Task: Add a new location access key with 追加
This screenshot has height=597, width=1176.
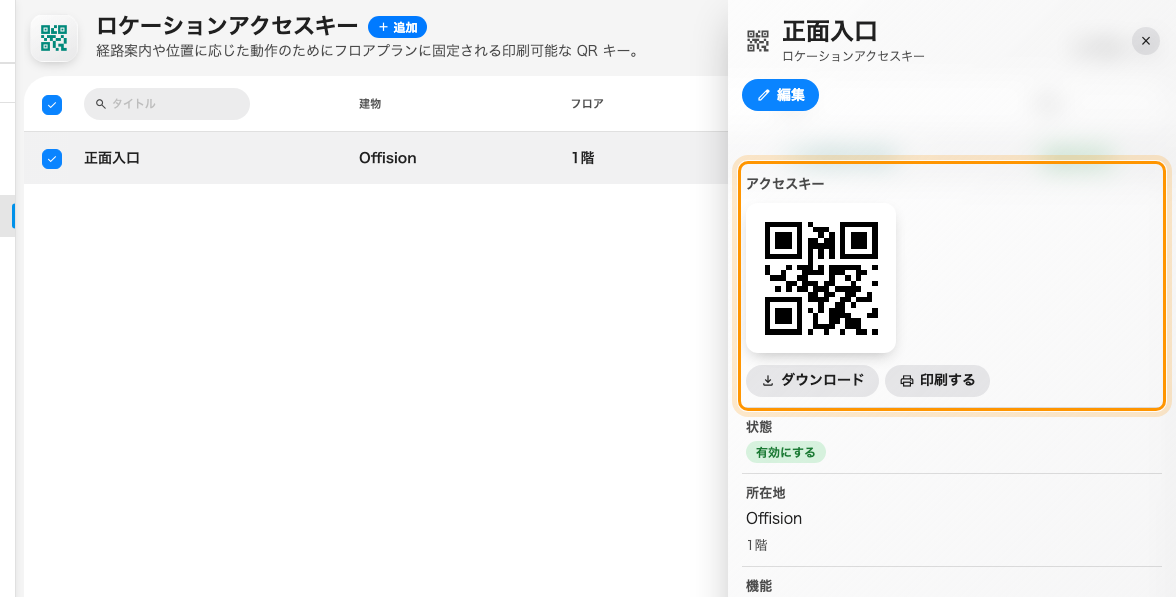Action: (398, 28)
